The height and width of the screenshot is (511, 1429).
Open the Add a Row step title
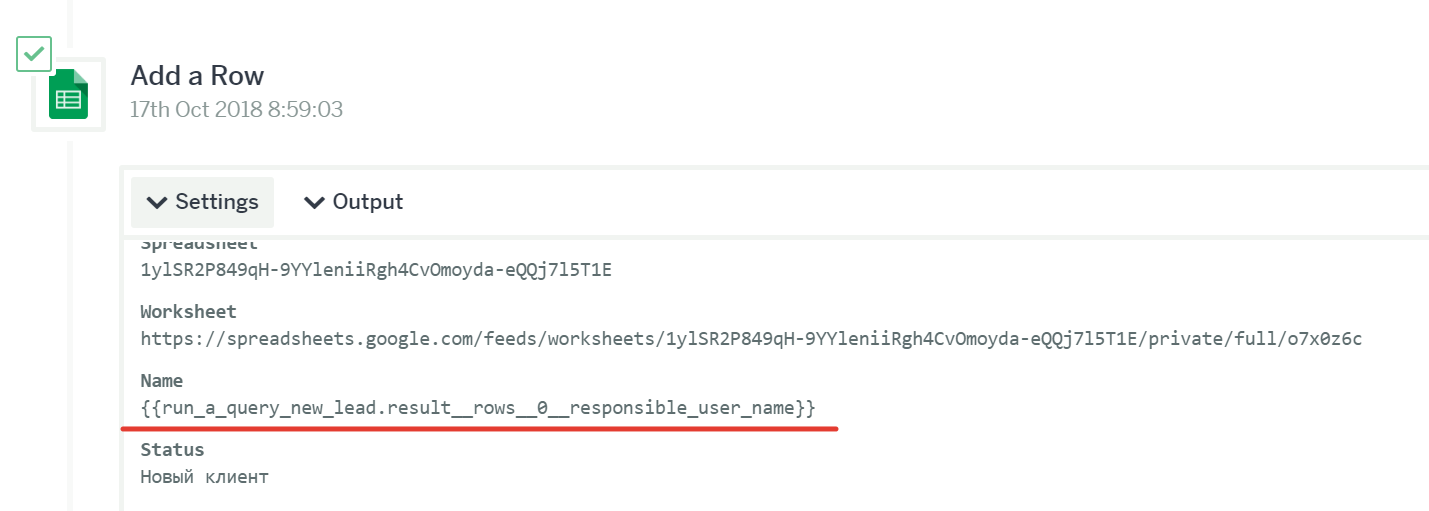tap(197, 75)
